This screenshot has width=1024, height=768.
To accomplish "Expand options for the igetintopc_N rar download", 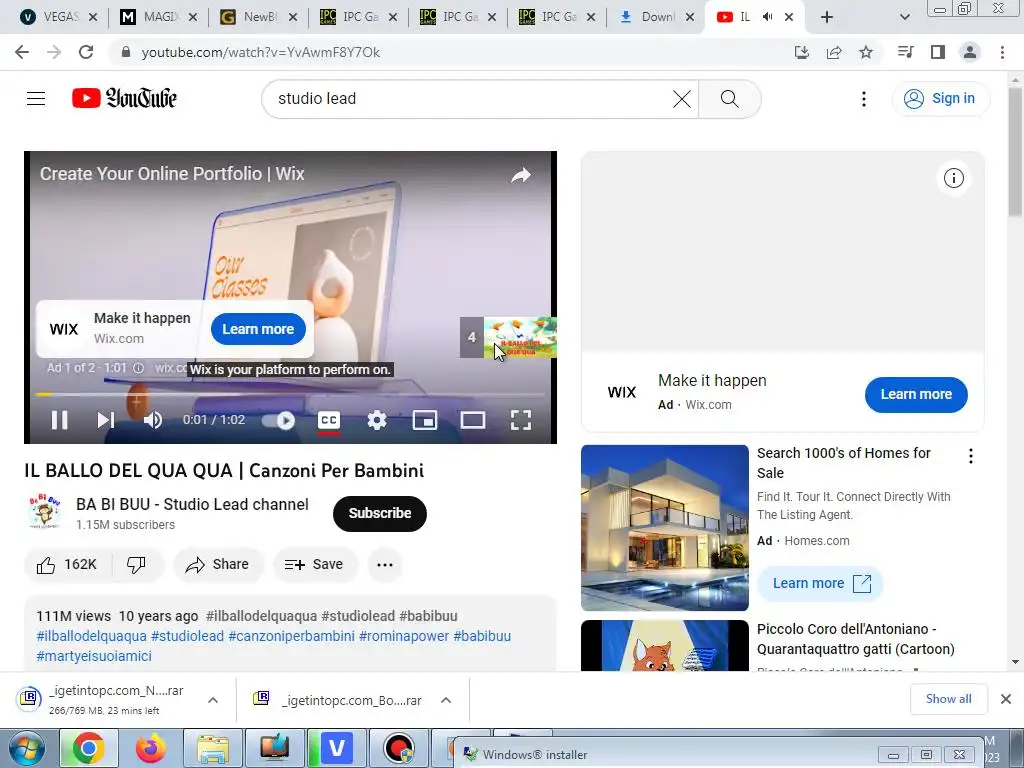I will [213, 700].
